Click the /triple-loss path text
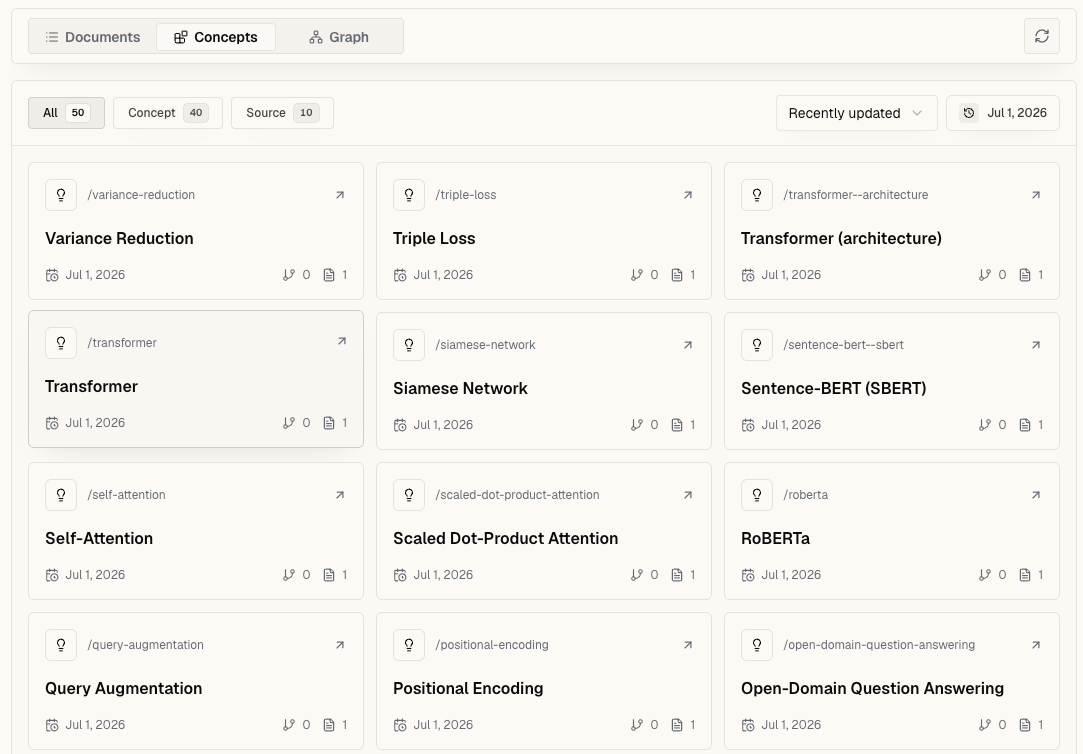This screenshot has width=1083, height=754. (466, 195)
